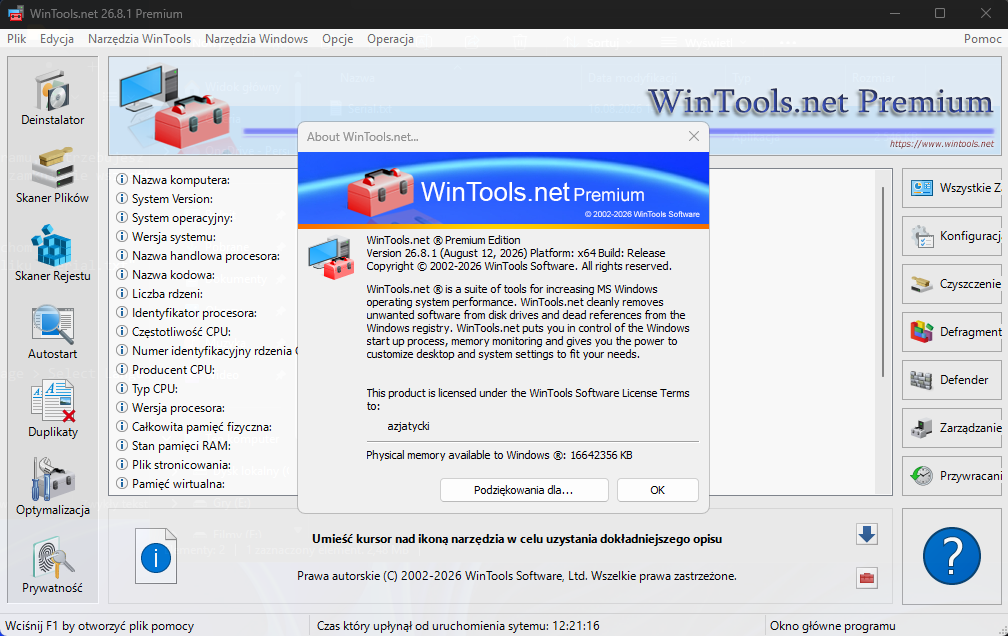
Task: Click the blue info document icon
Action: point(156,556)
